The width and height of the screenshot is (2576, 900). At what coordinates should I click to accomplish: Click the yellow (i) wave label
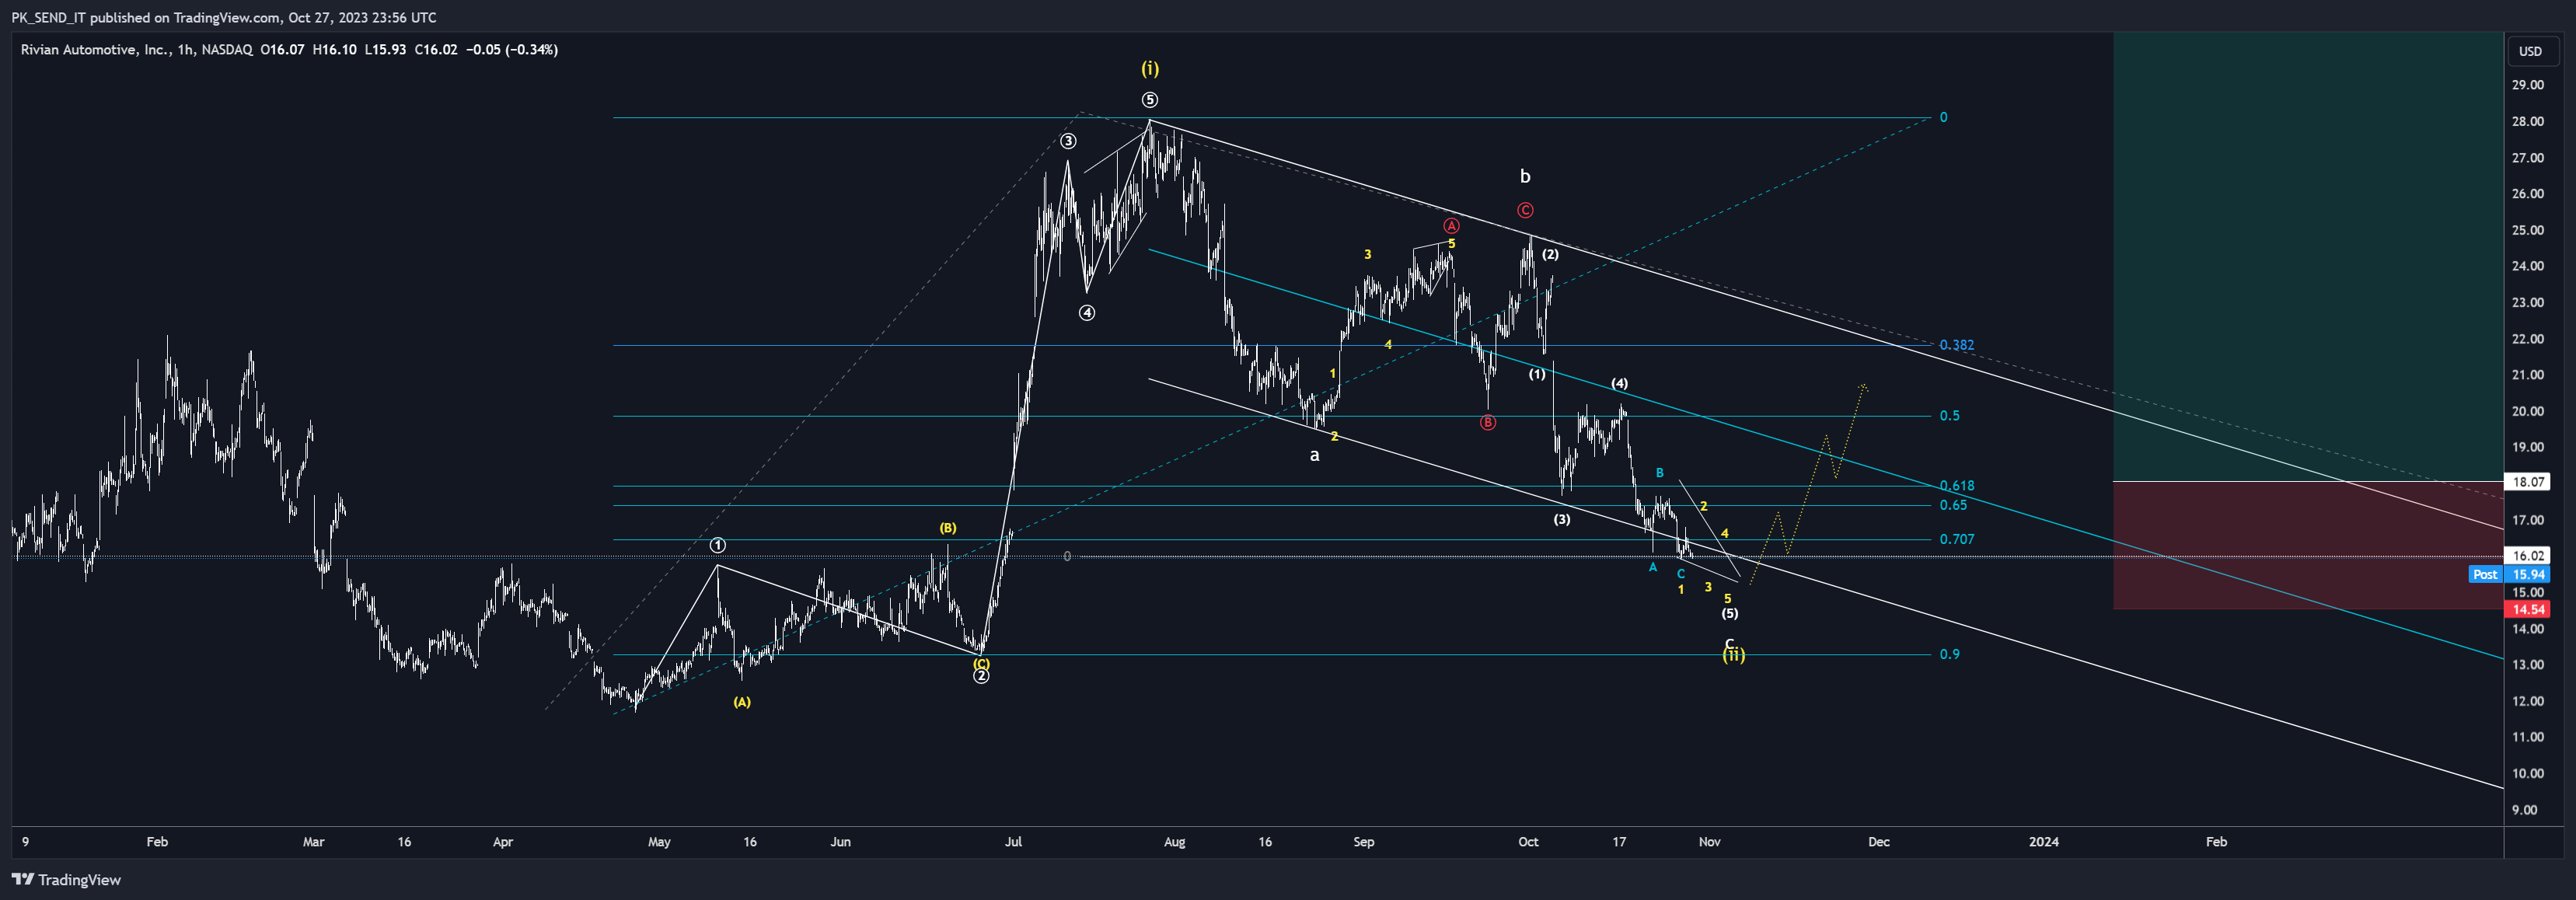pyautogui.click(x=1150, y=69)
